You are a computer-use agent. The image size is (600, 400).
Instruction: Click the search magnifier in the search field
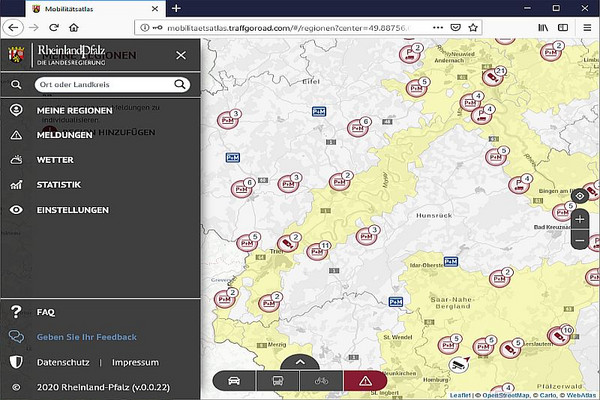pos(180,85)
